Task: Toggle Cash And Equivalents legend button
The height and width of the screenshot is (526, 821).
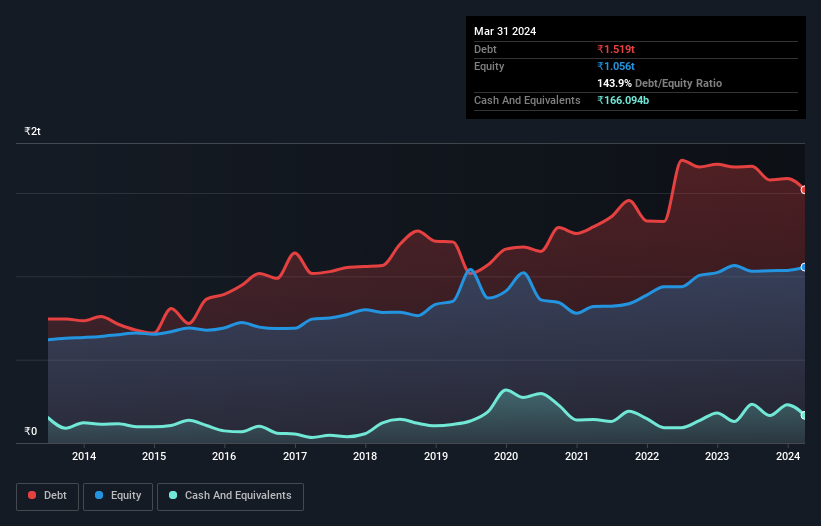Action: coord(230,496)
